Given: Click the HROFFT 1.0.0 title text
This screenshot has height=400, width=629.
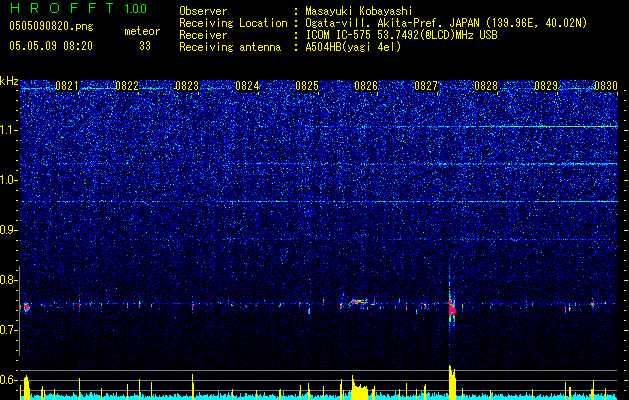Looking at the screenshot, I should pos(78,8).
